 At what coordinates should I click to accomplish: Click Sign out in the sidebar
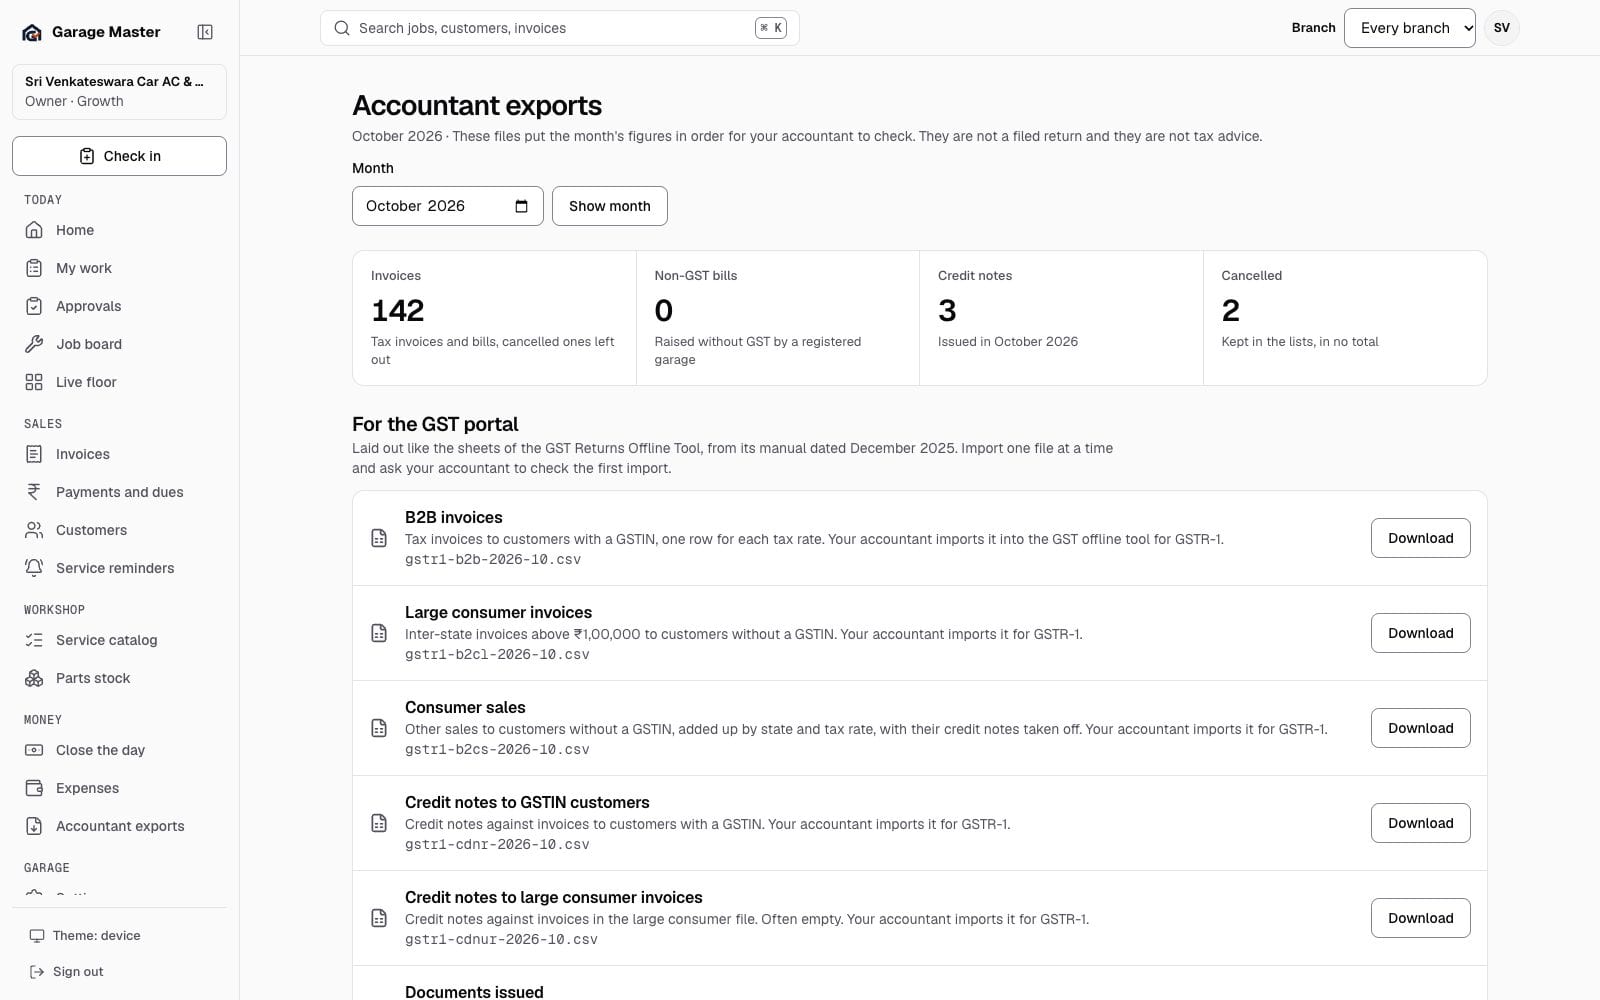click(119, 972)
